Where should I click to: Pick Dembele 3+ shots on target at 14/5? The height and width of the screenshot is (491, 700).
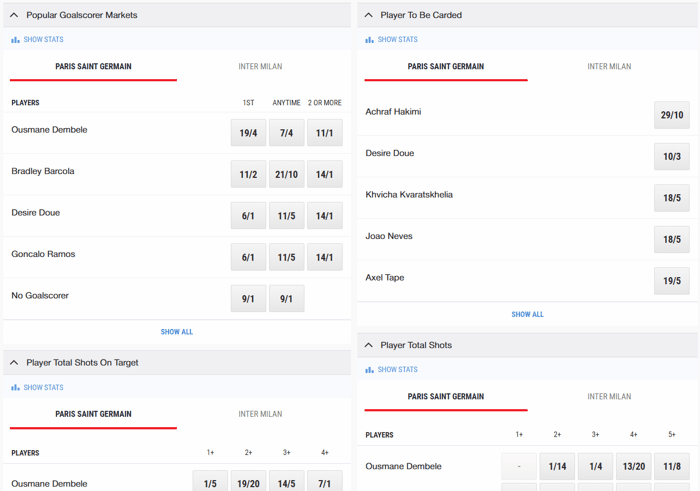coord(287,481)
